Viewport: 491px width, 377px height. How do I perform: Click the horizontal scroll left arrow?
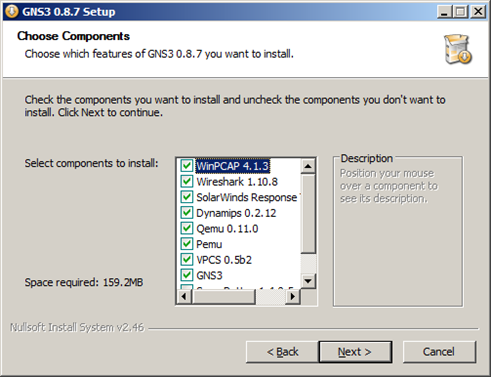184,296
